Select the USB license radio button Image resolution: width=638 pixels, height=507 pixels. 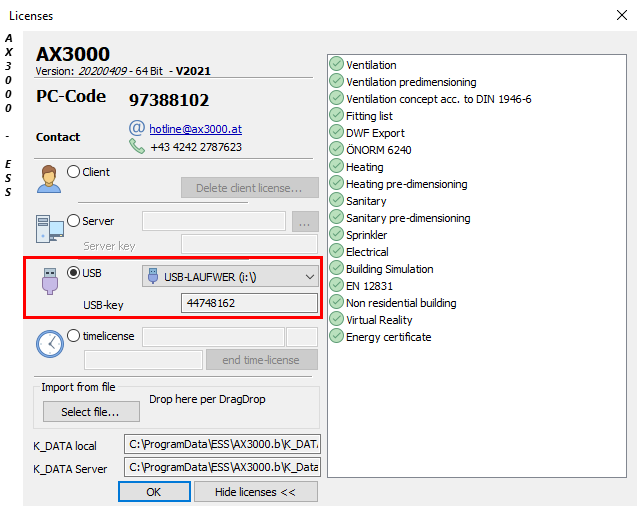[x=74, y=272]
